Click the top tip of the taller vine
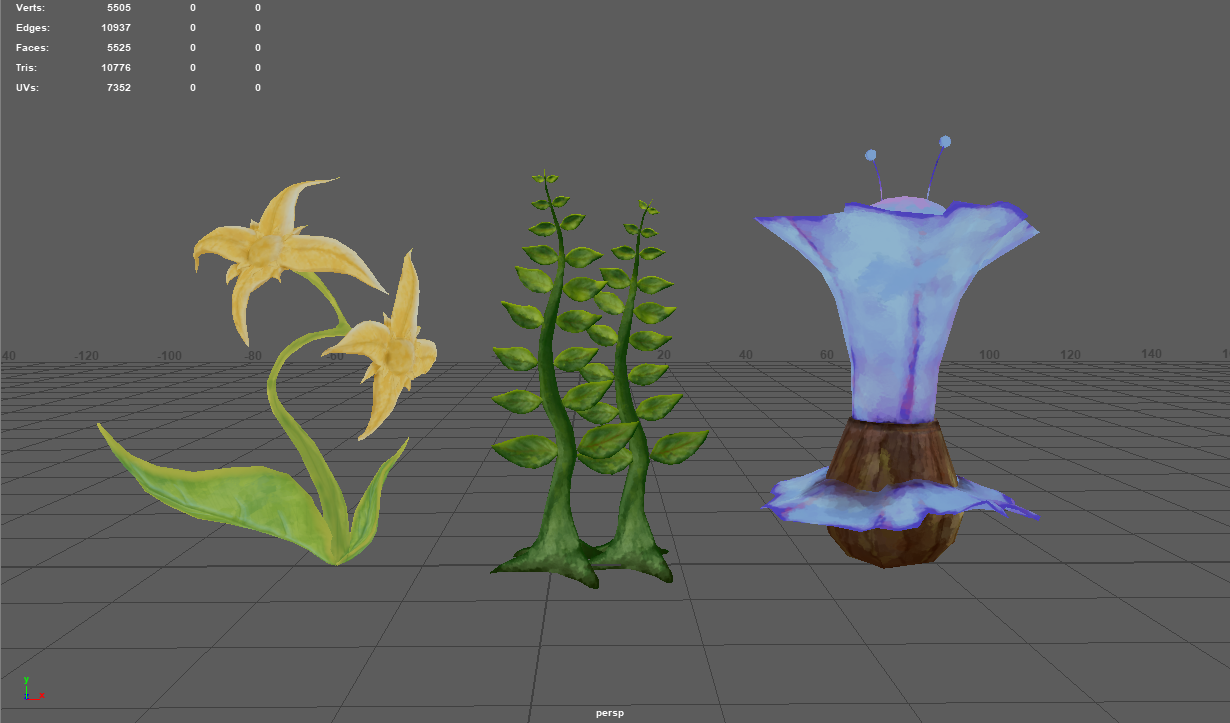 tap(545, 178)
